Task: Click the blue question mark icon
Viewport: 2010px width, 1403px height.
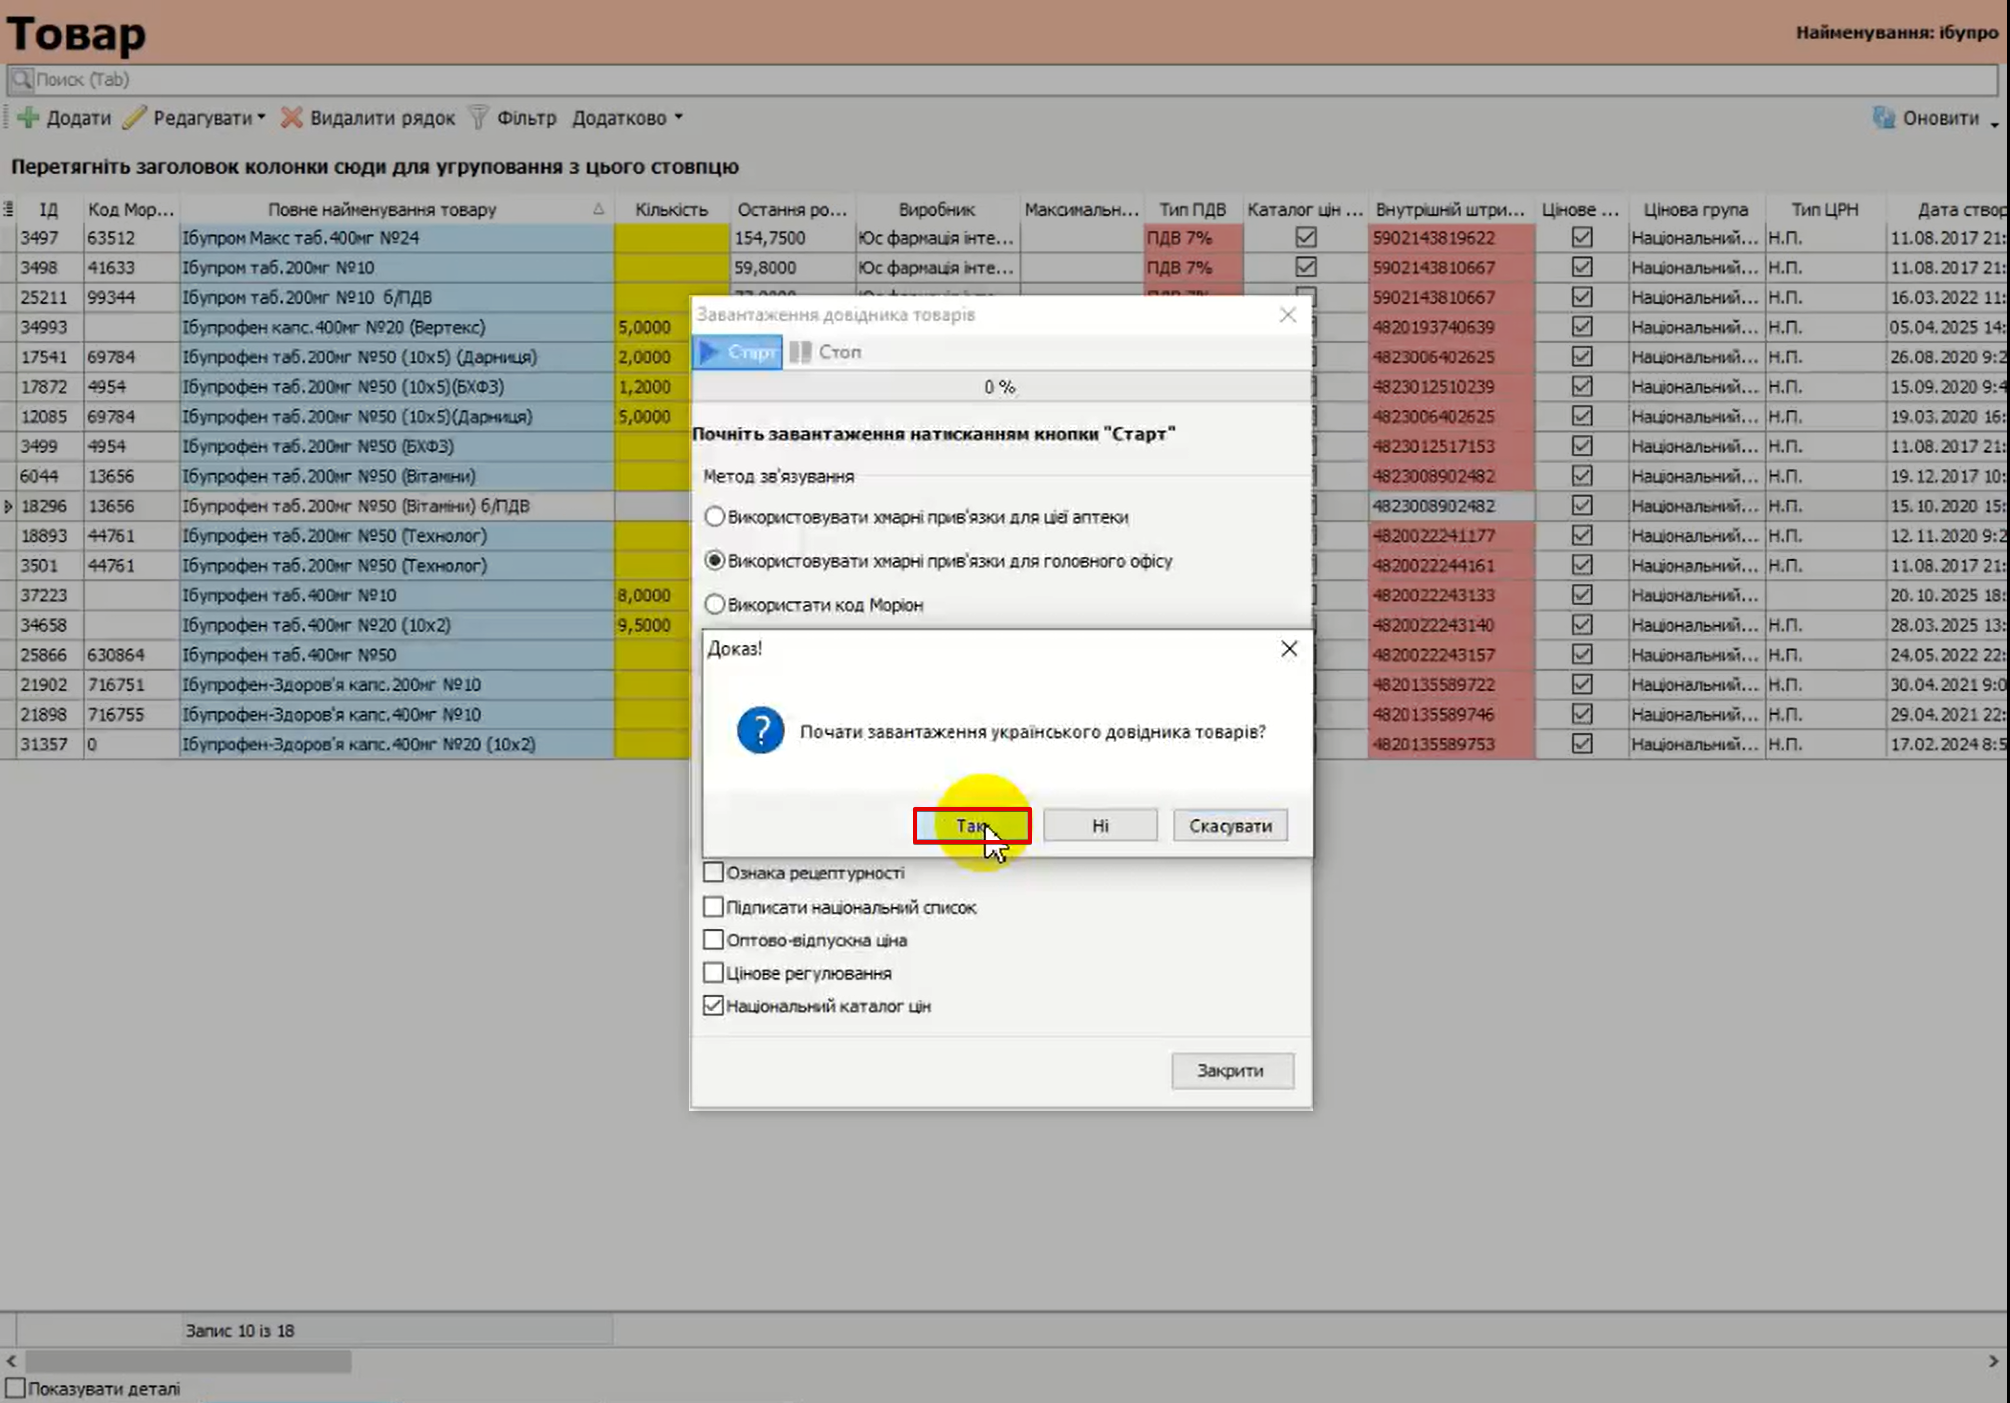Action: 760,731
